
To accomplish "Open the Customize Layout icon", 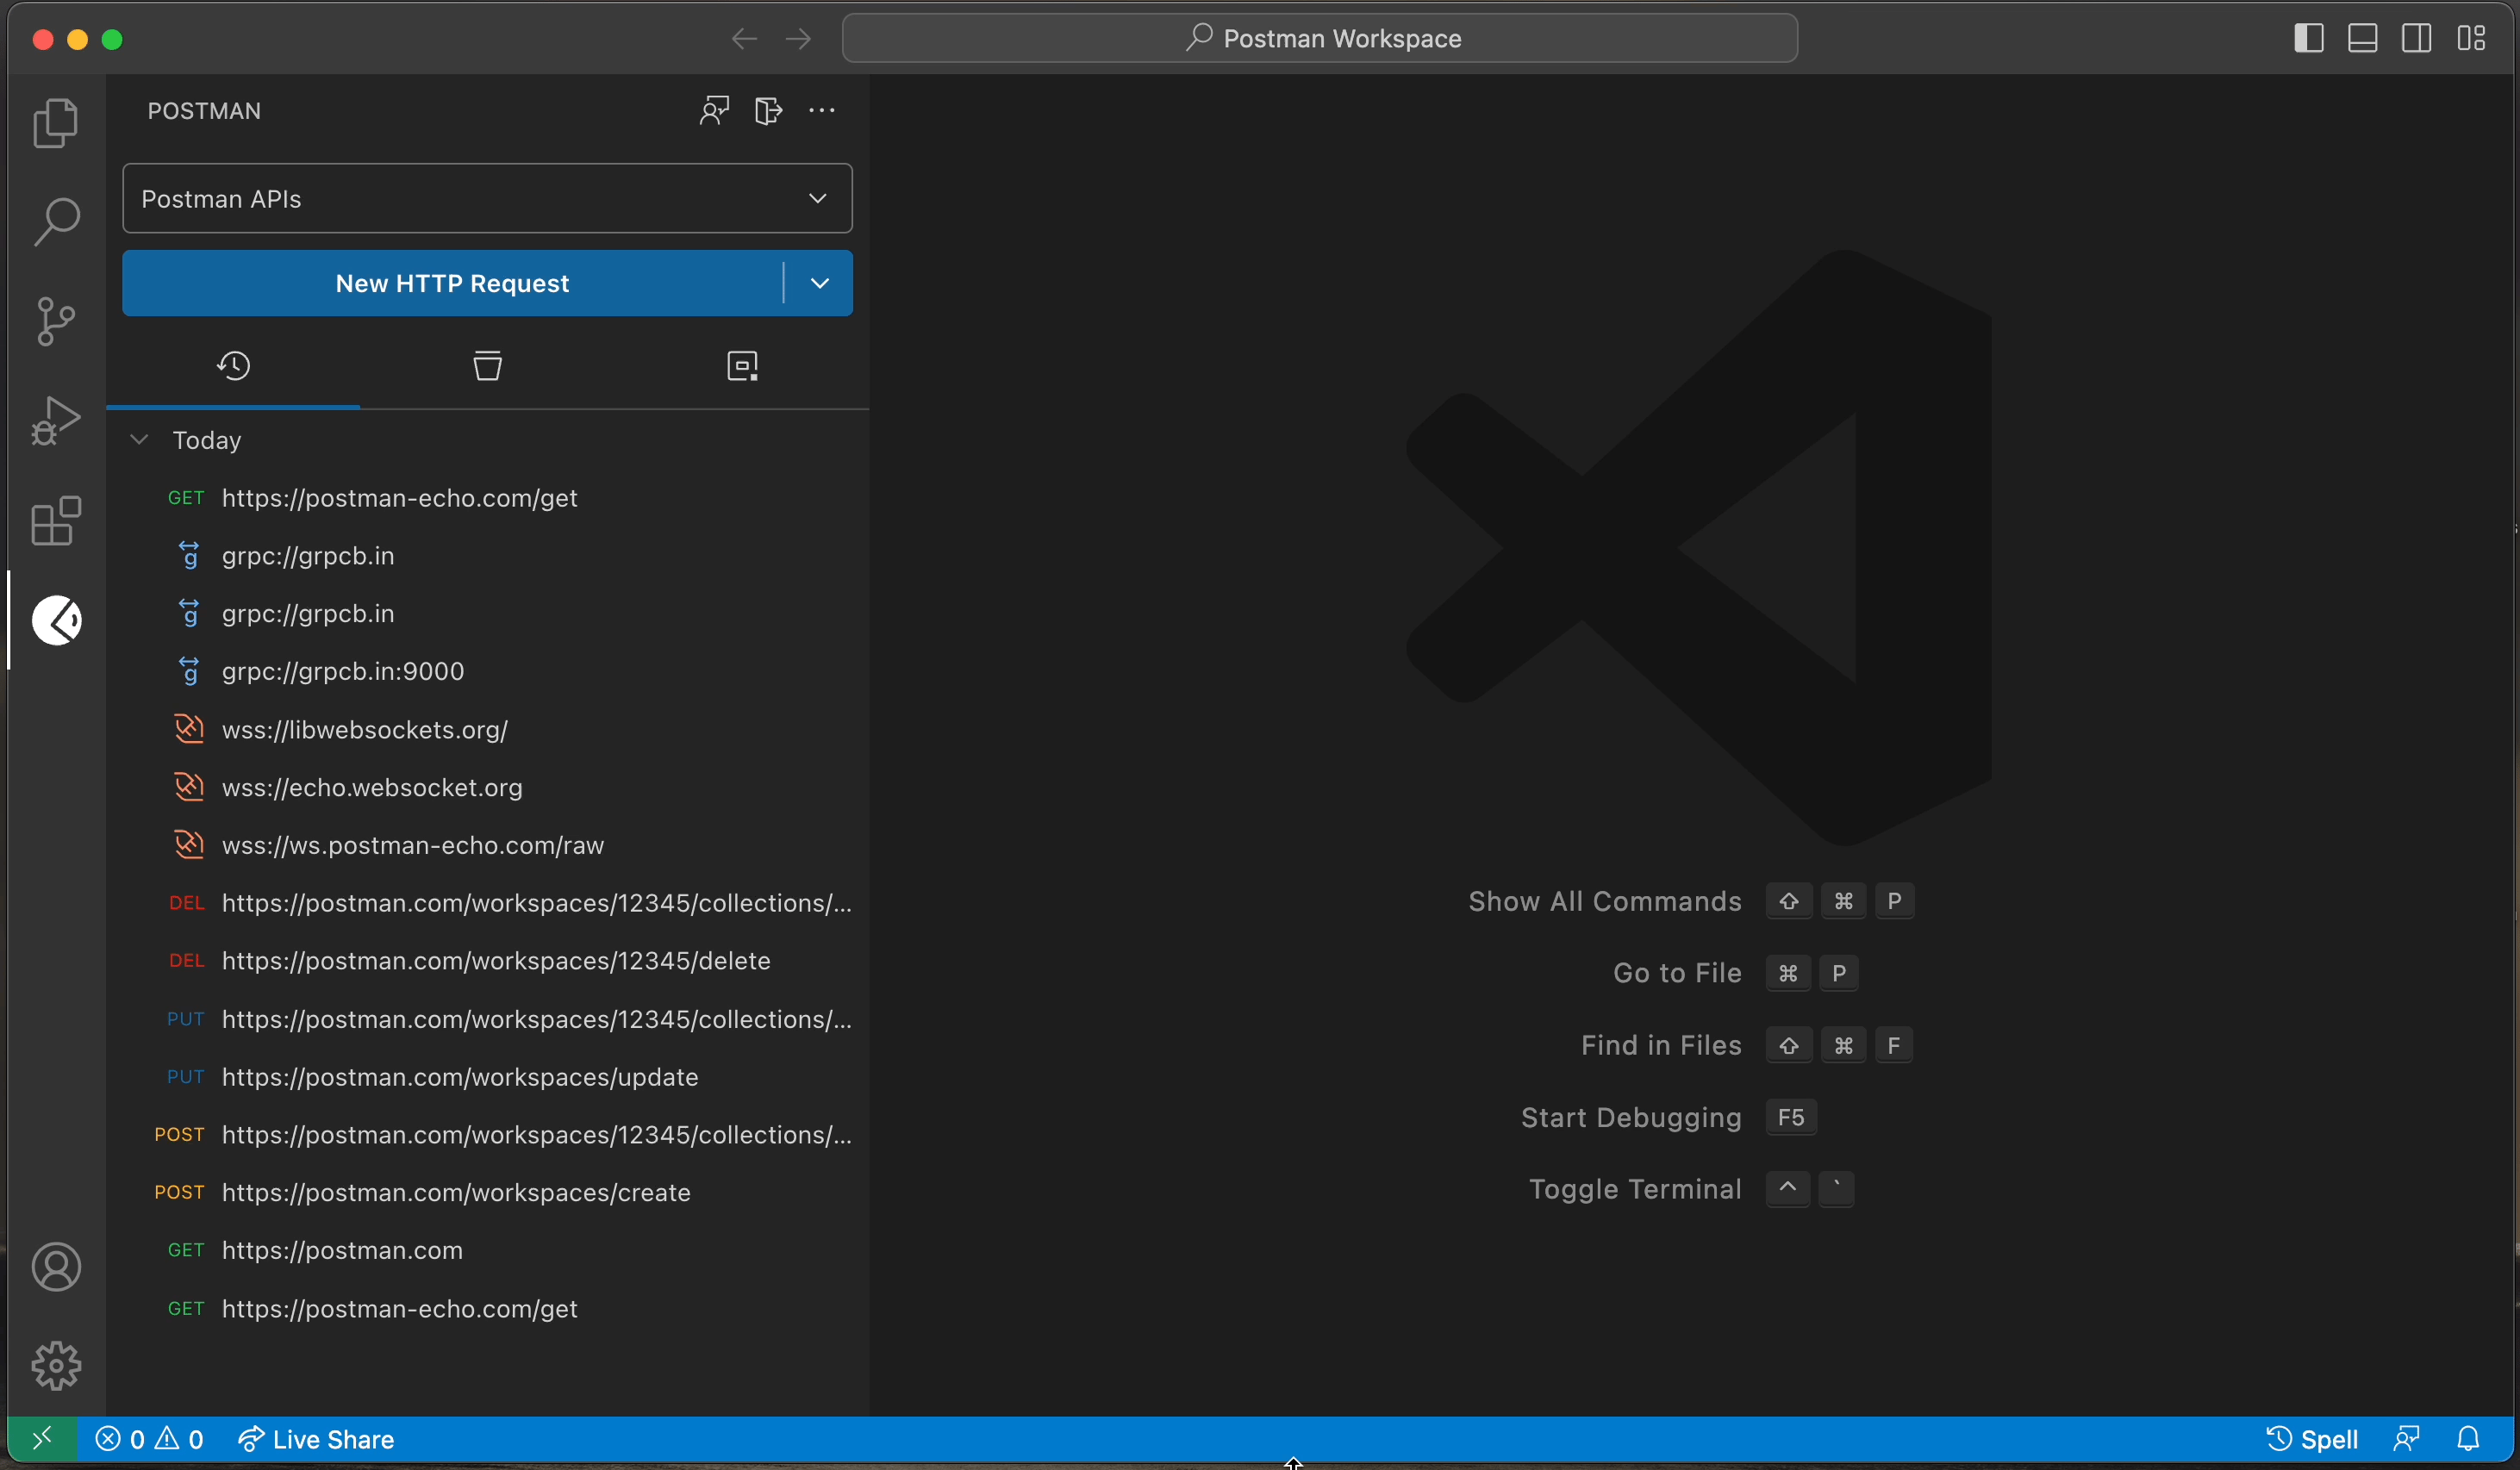I will coord(2471,39).
